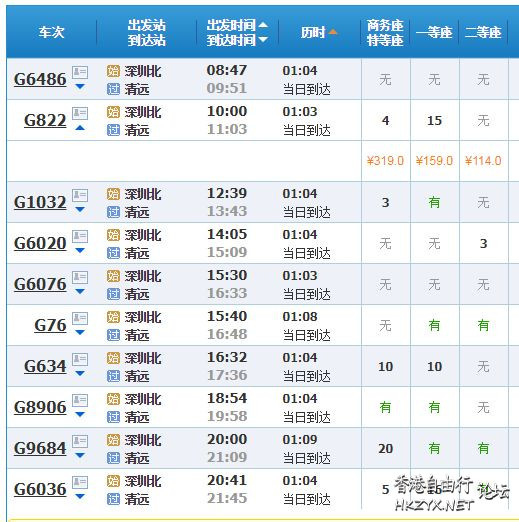Expand price details for train G6020
Image resolution: width=519 pixels, height=522 pixels.
80,251
